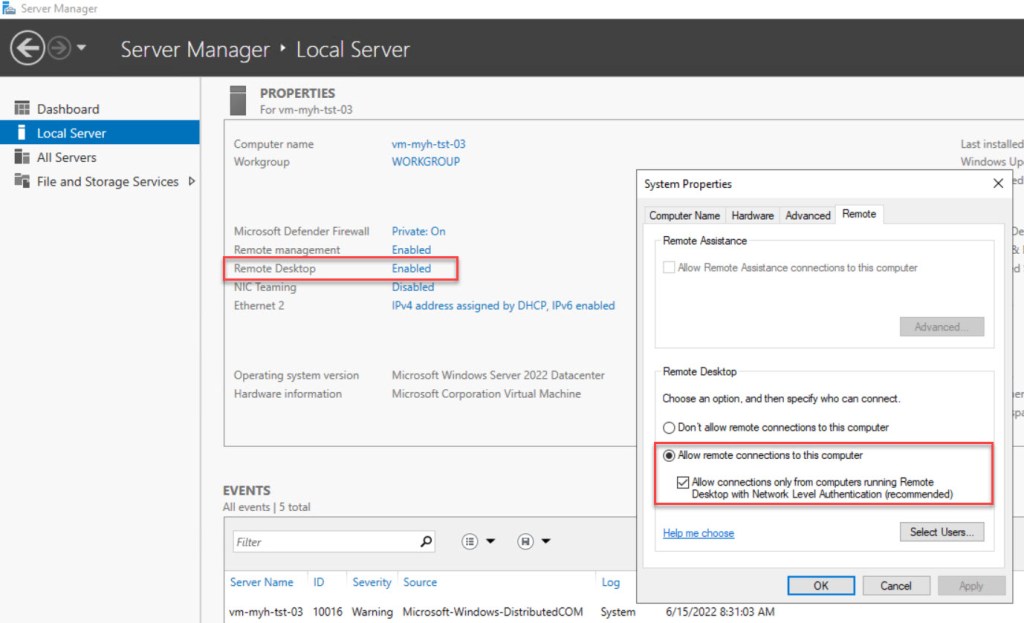This screenshot has height=623, width=1024.
Task: Switch to the Advanced tab
Action: 807,215
